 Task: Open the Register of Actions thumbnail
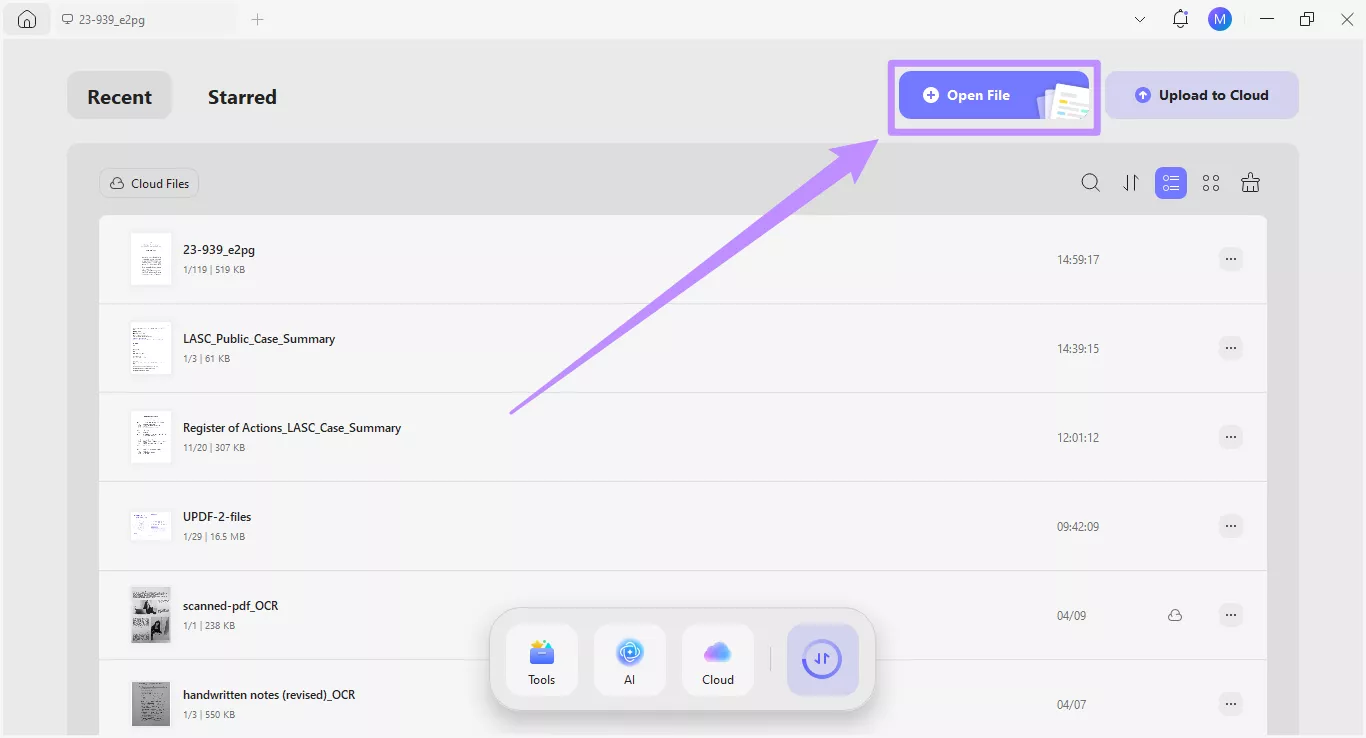151,437
